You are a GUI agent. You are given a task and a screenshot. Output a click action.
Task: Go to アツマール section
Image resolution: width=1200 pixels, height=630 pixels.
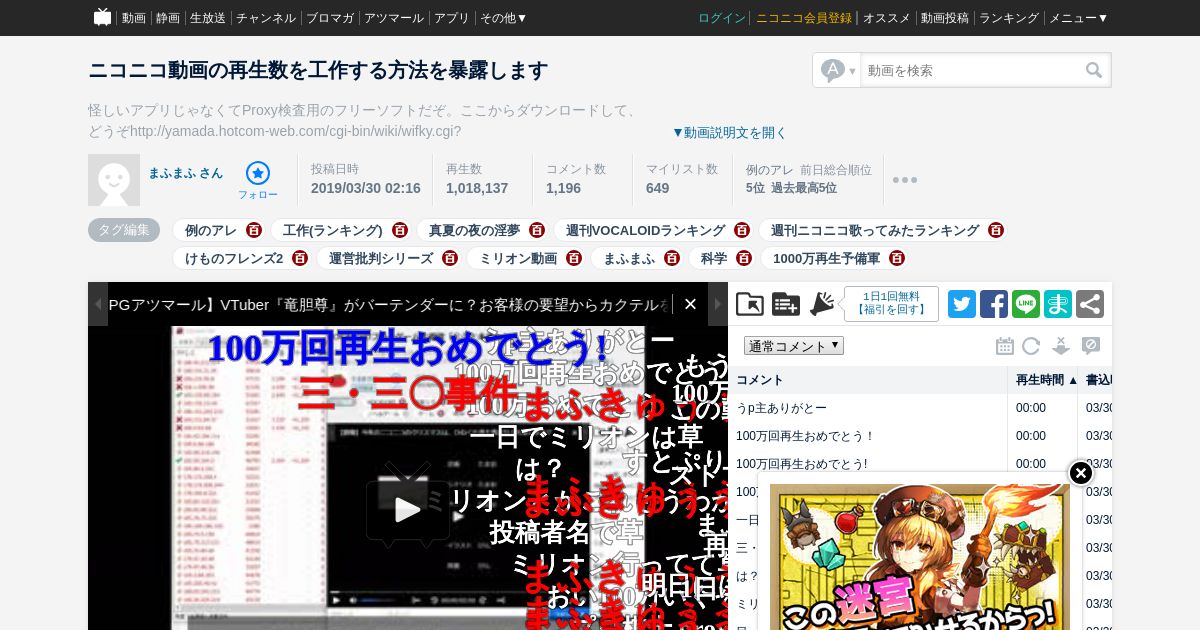(394, 18)
